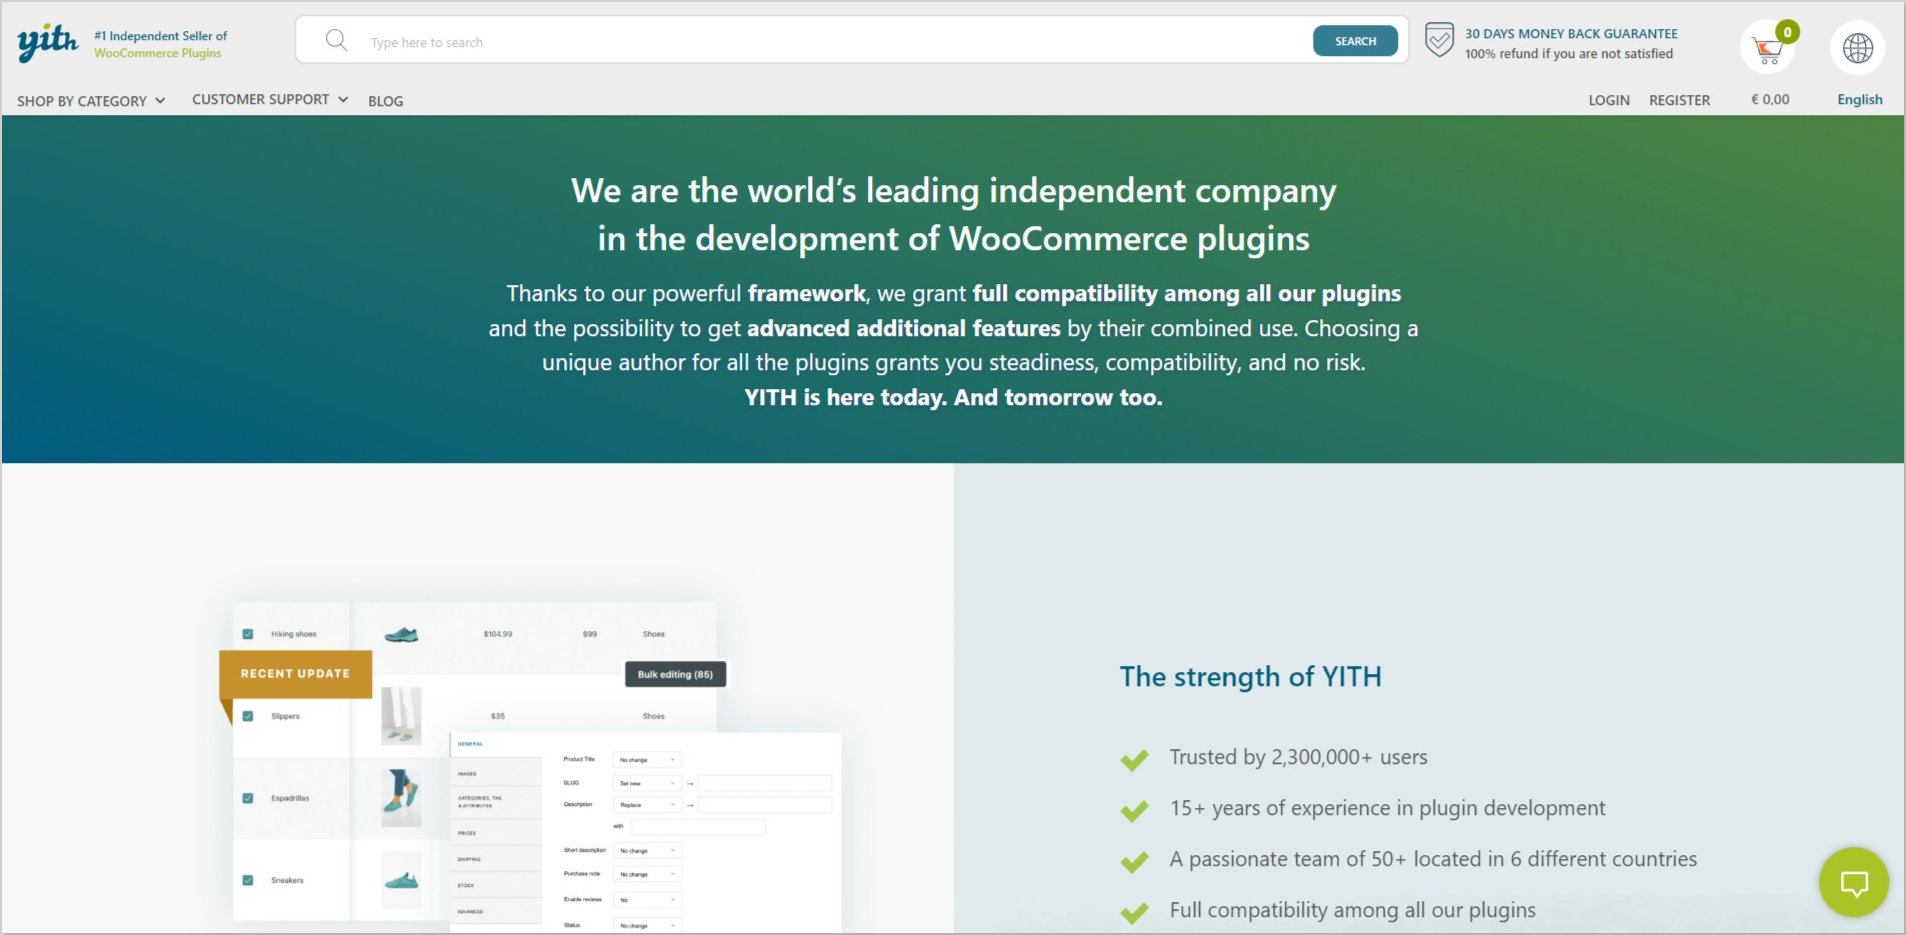Click the LOGIN link
This screenshot has width=1906, height=935.
[1609, 100]
